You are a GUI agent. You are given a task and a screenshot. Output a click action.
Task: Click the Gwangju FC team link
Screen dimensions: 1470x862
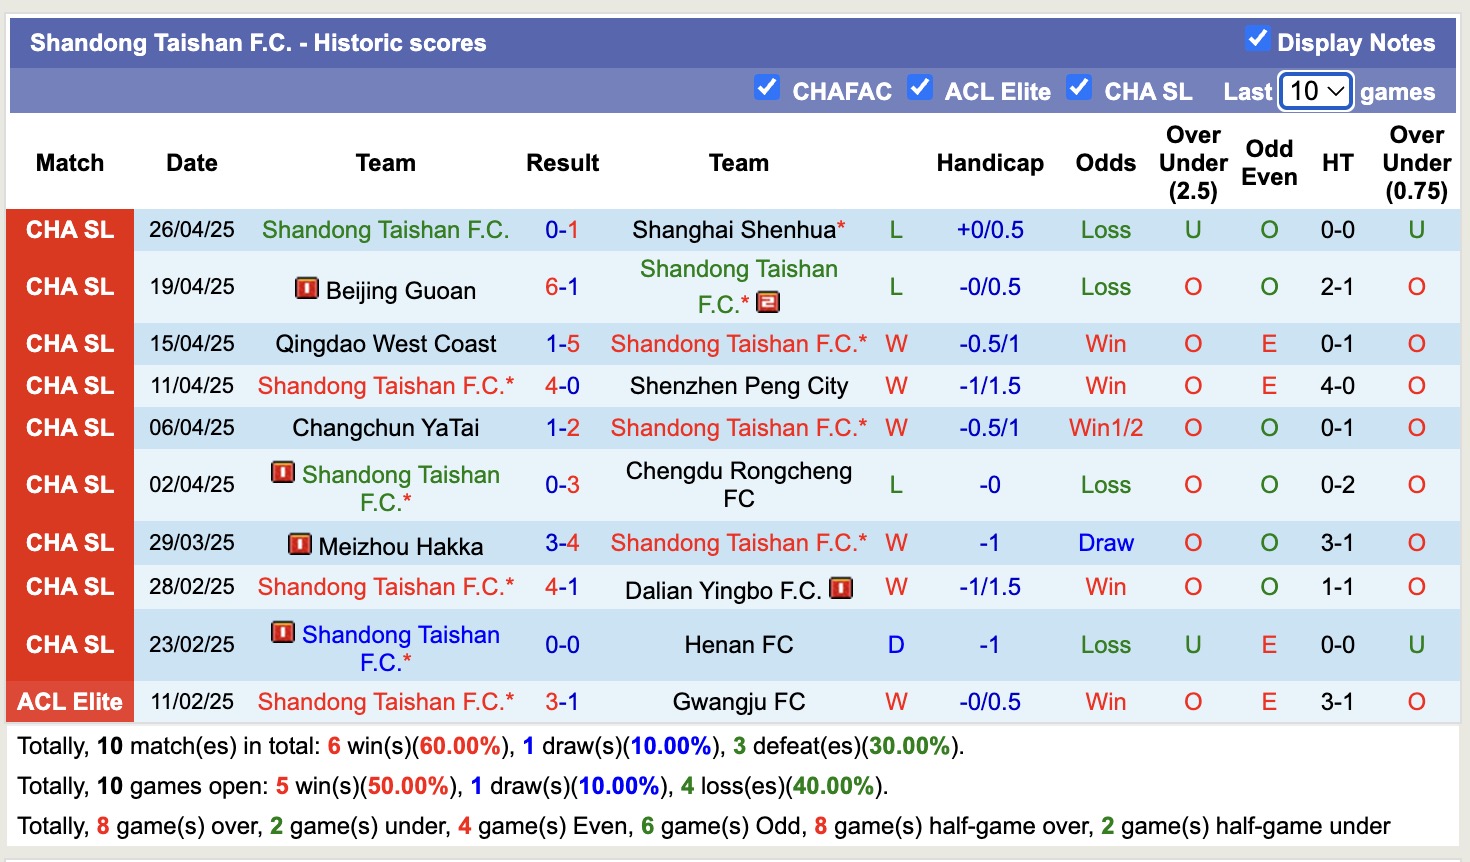coord(739,701)
